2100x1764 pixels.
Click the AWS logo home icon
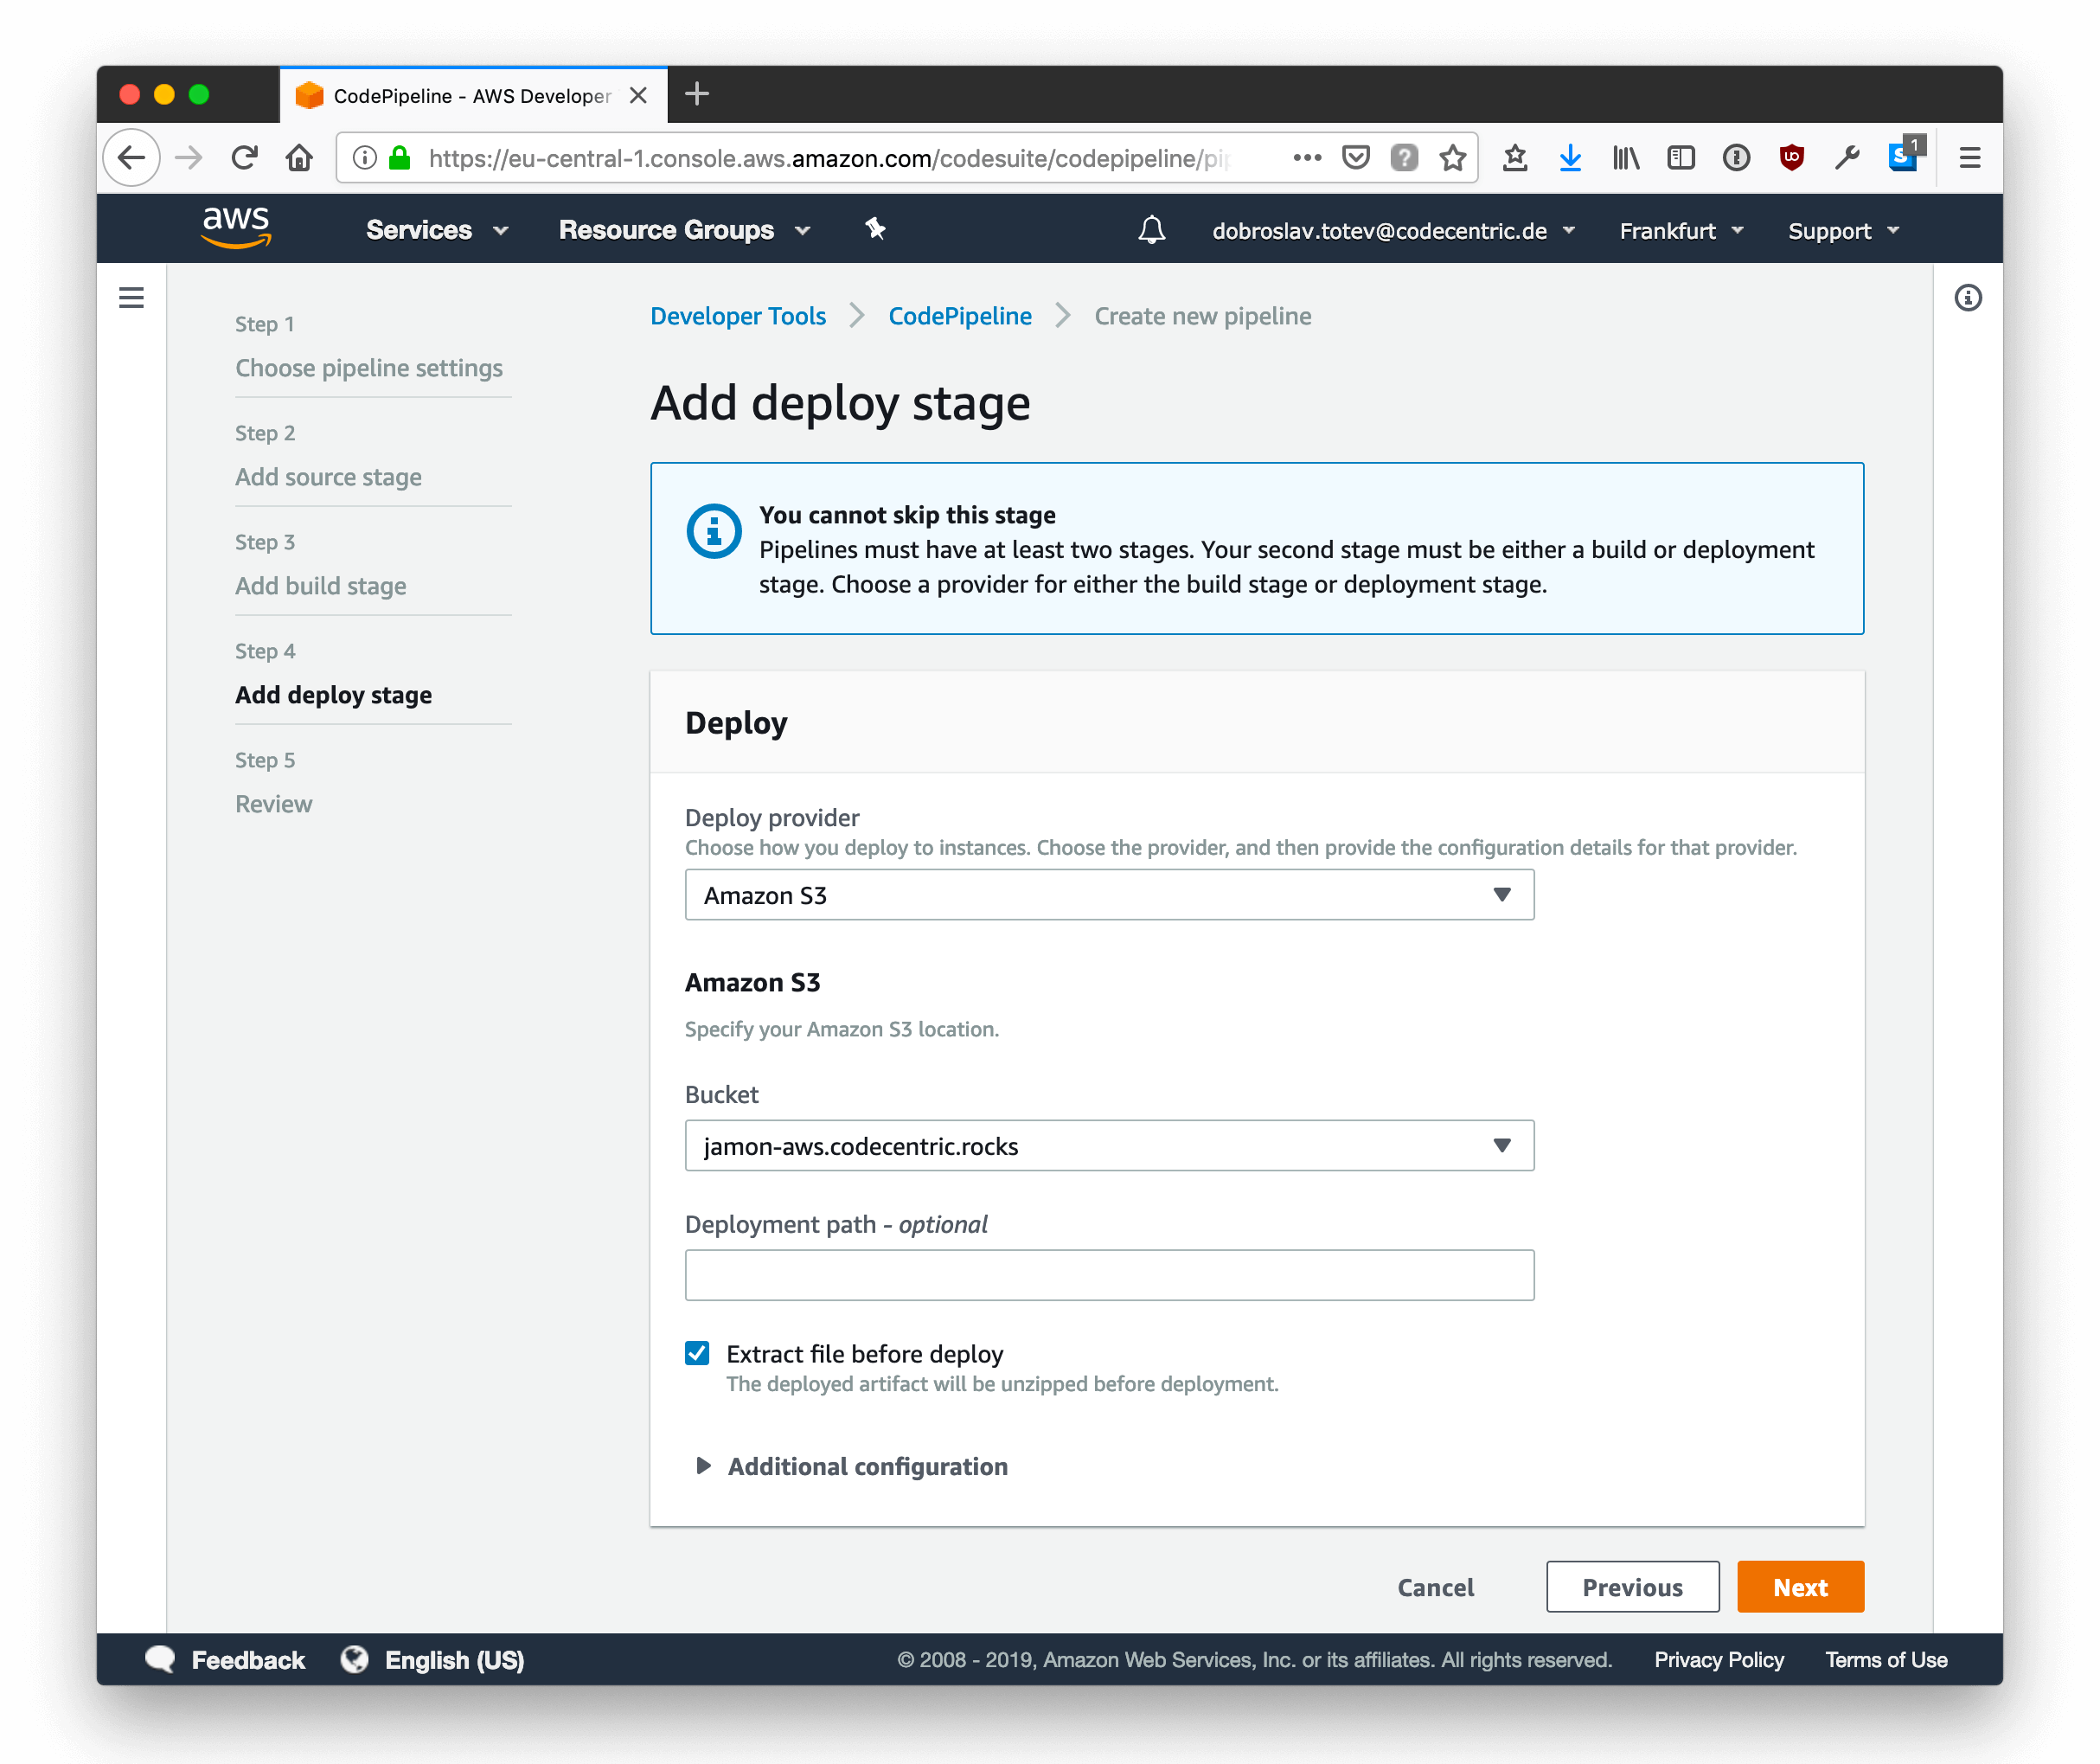click(x=236, y=228)
